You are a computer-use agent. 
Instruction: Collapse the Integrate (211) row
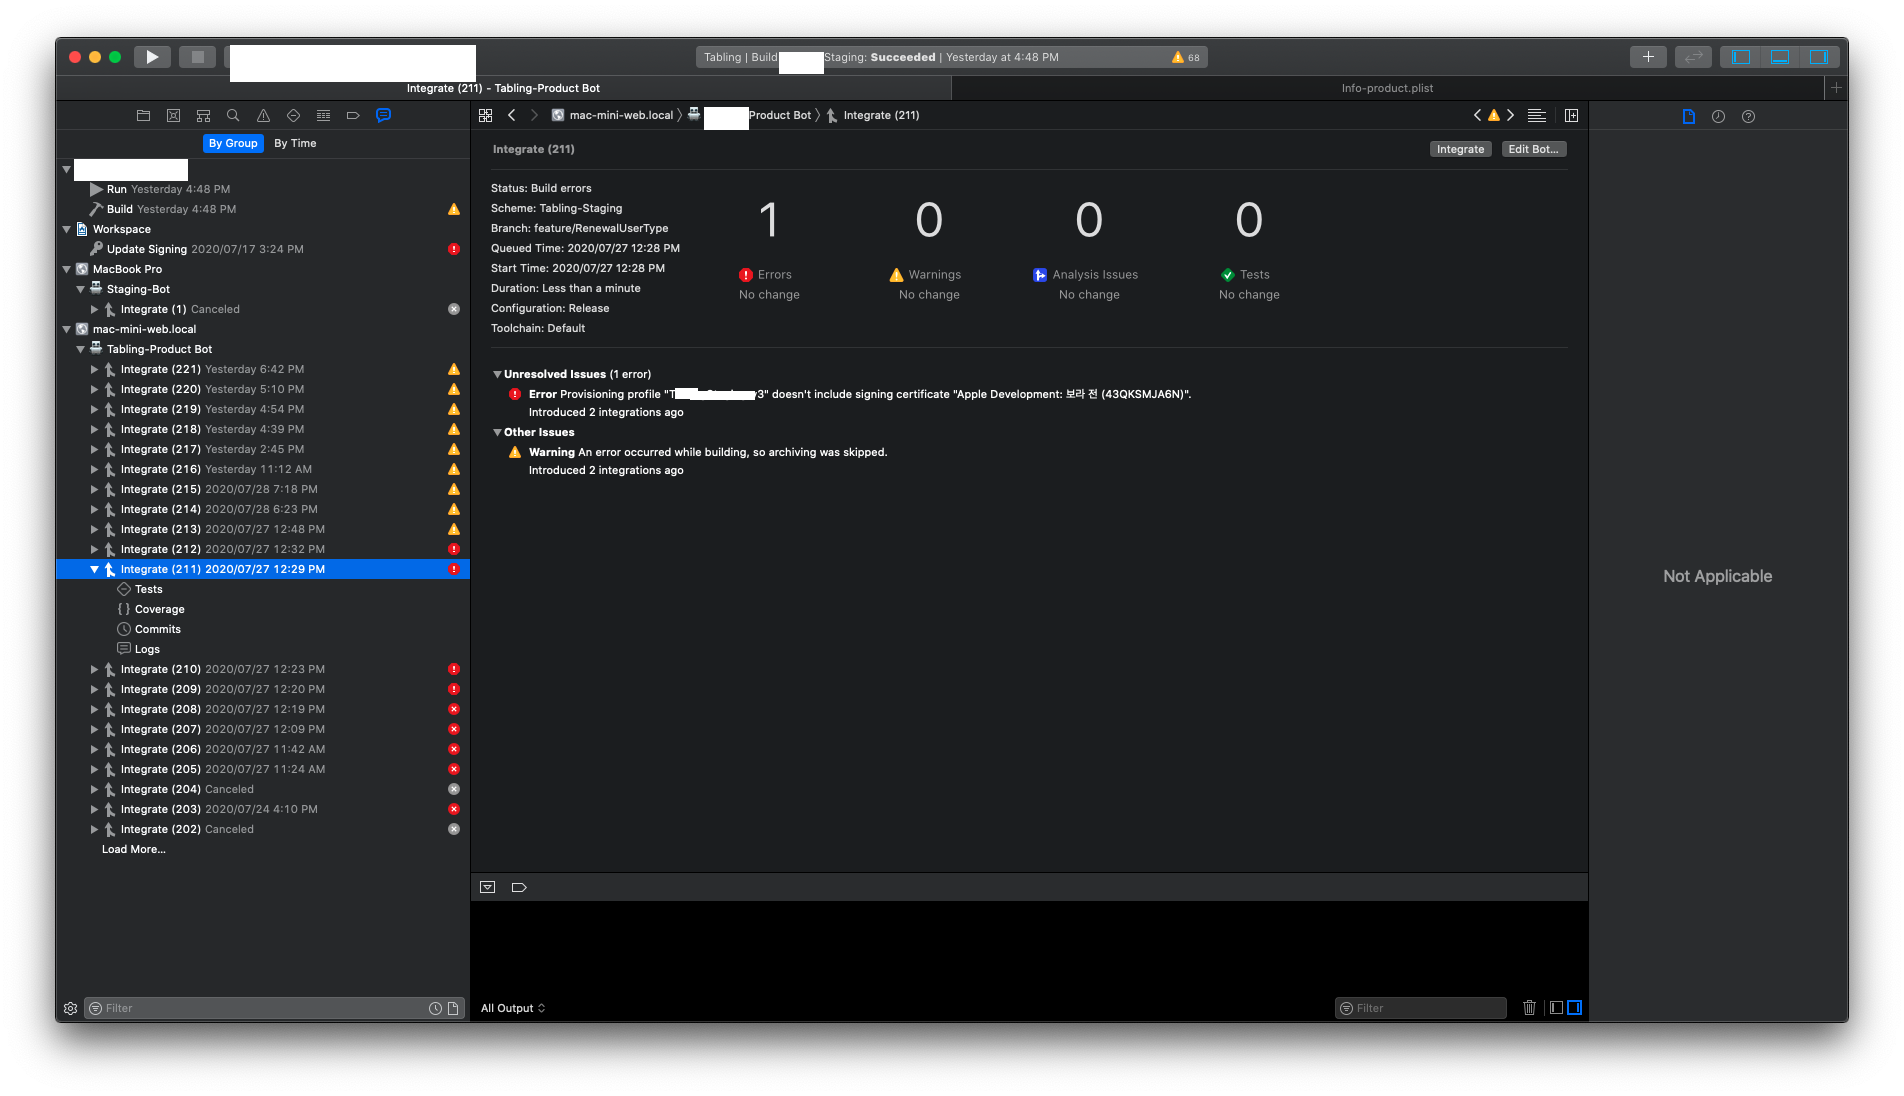click(x=95, y=569)
